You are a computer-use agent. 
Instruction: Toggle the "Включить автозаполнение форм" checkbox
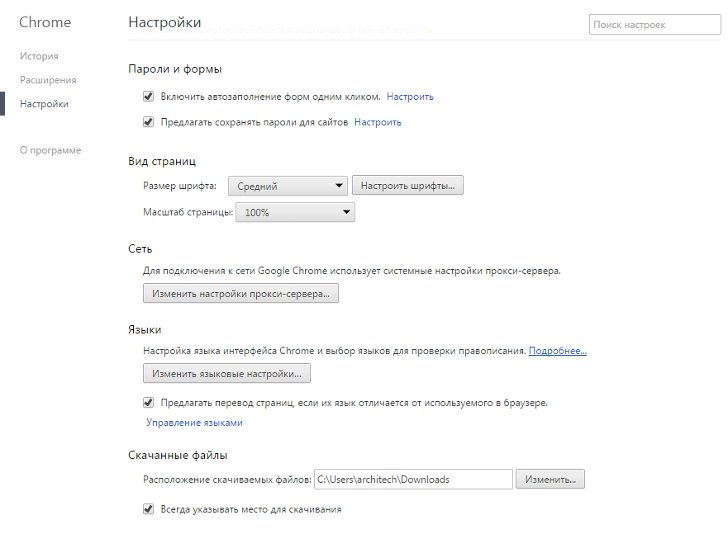(x=149, y=97)
